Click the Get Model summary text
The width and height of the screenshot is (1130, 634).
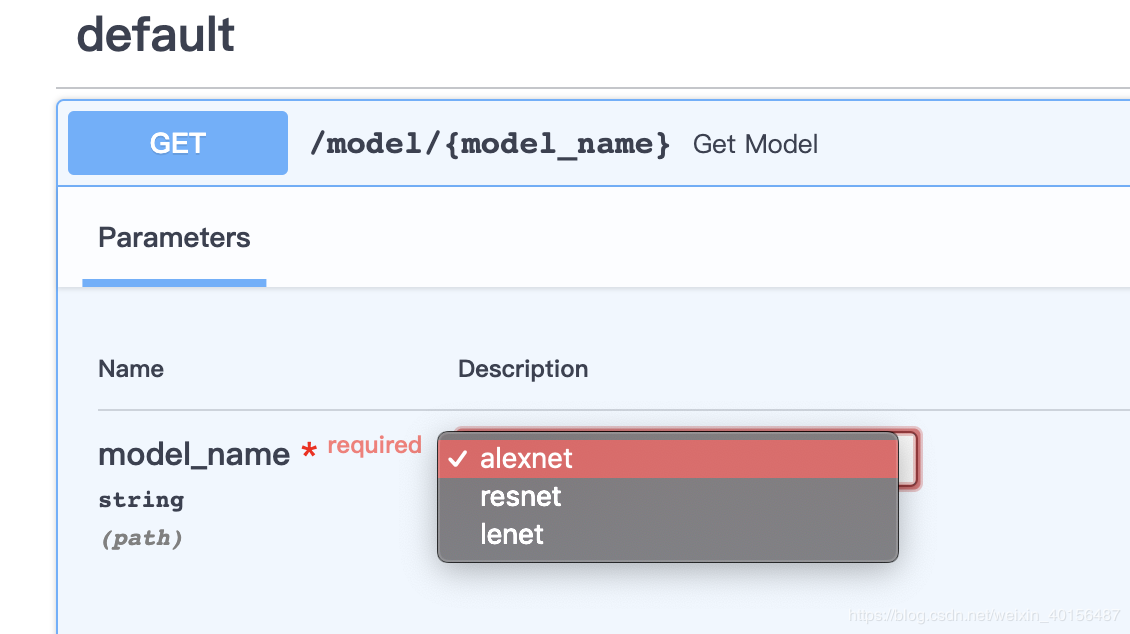(755, 145)
